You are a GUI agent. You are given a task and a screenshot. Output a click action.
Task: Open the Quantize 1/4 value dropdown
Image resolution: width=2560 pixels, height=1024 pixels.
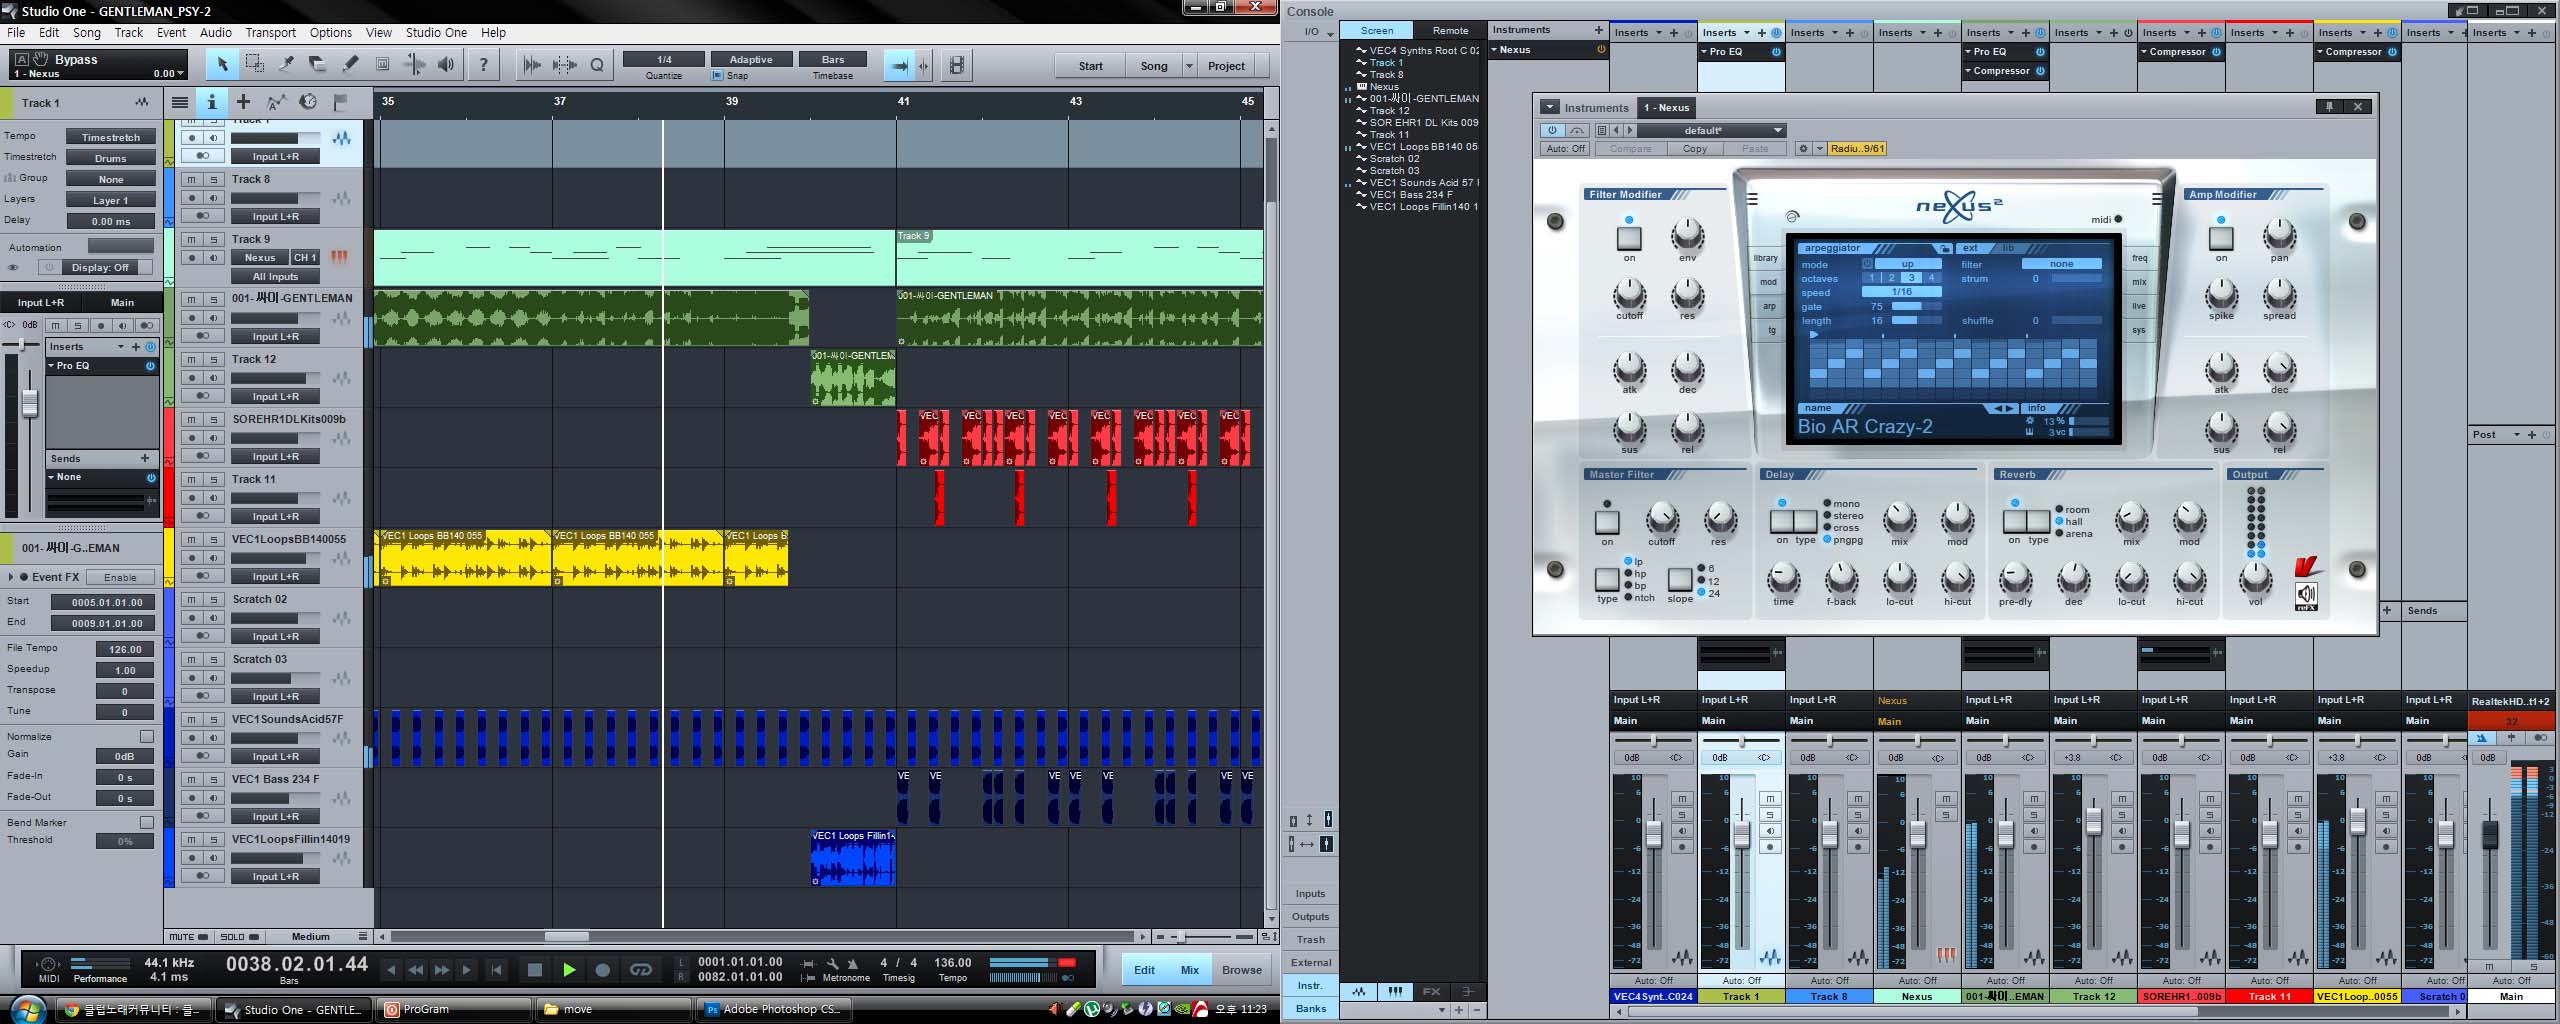coord(664,59)
